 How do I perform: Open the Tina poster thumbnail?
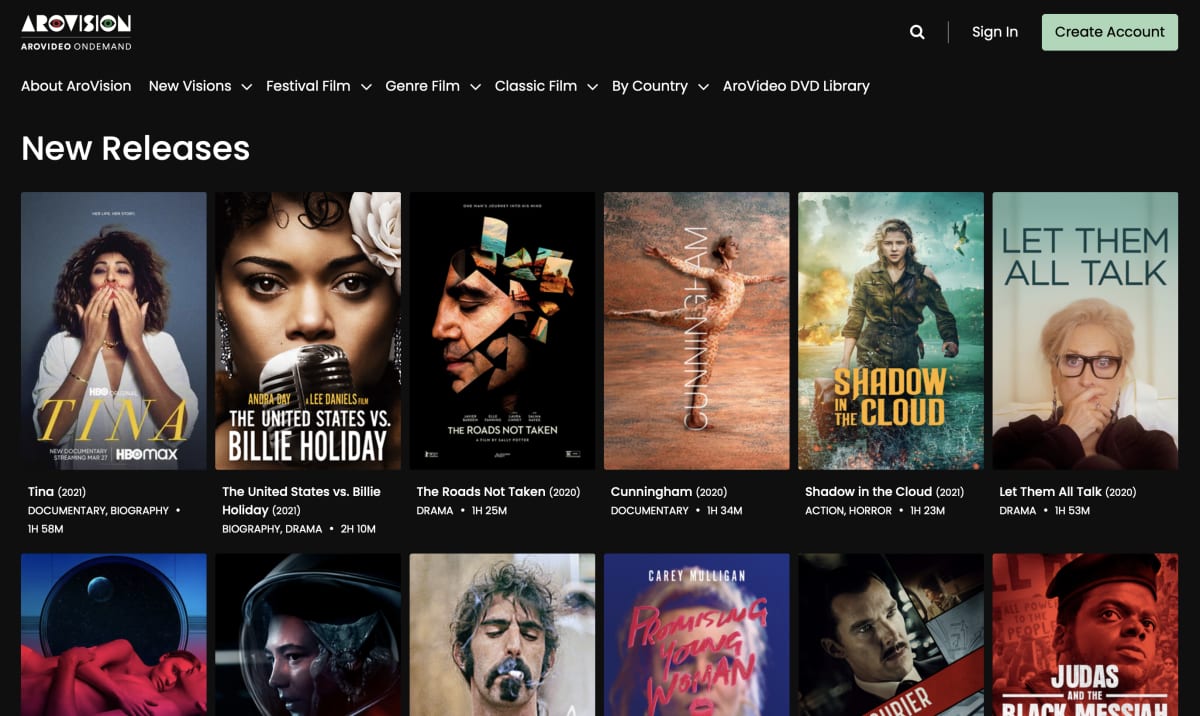pos(114,331)
